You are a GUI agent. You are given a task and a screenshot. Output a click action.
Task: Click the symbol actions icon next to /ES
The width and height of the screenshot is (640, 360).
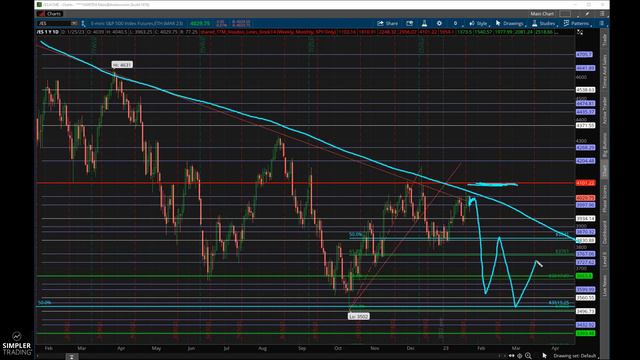pos(83,23)
